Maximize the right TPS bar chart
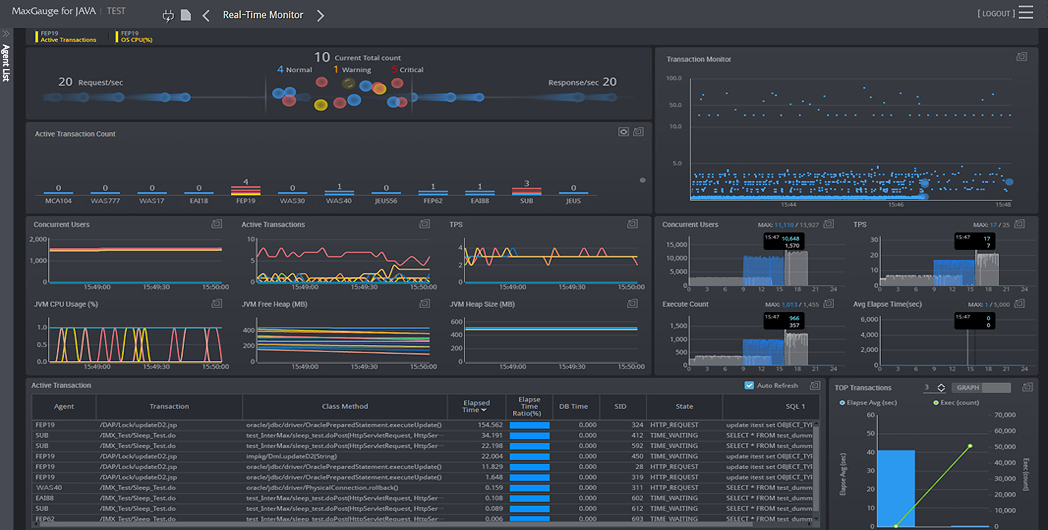This screenshot has height=530, width=1048. [1019, 224]
